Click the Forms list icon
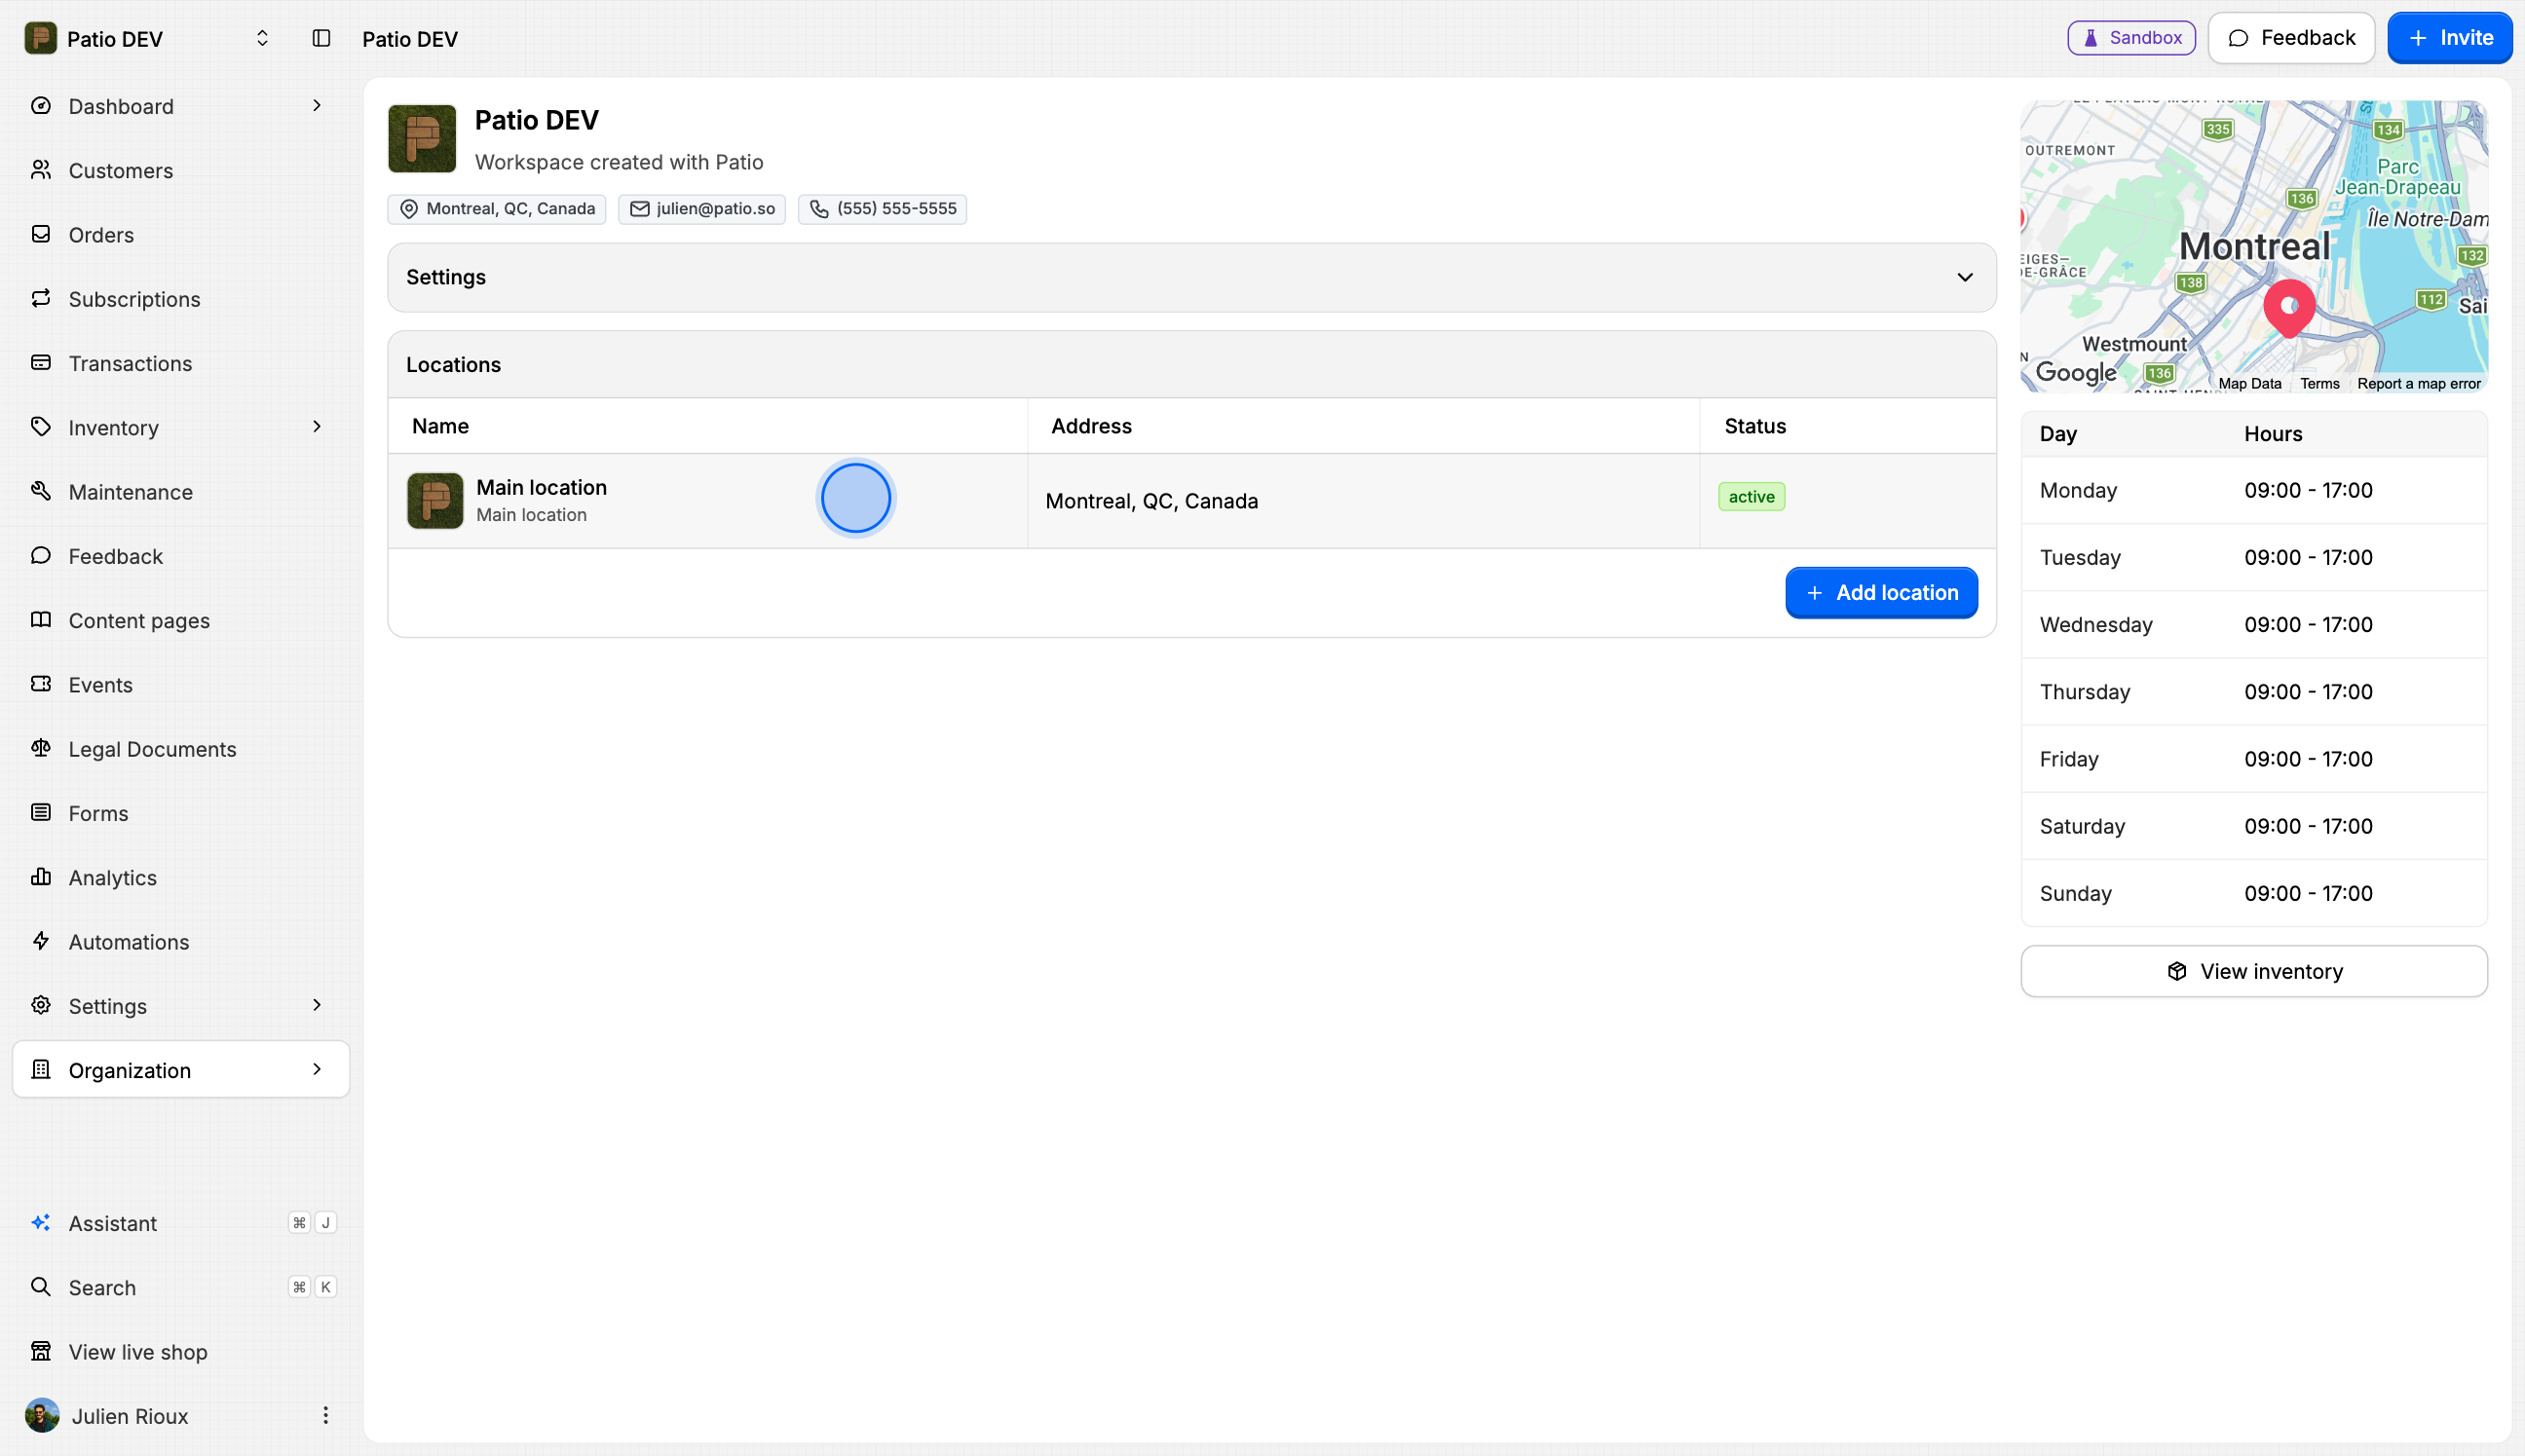The height and width of the screenshot is (1456, 2525). tap(41, 812)
